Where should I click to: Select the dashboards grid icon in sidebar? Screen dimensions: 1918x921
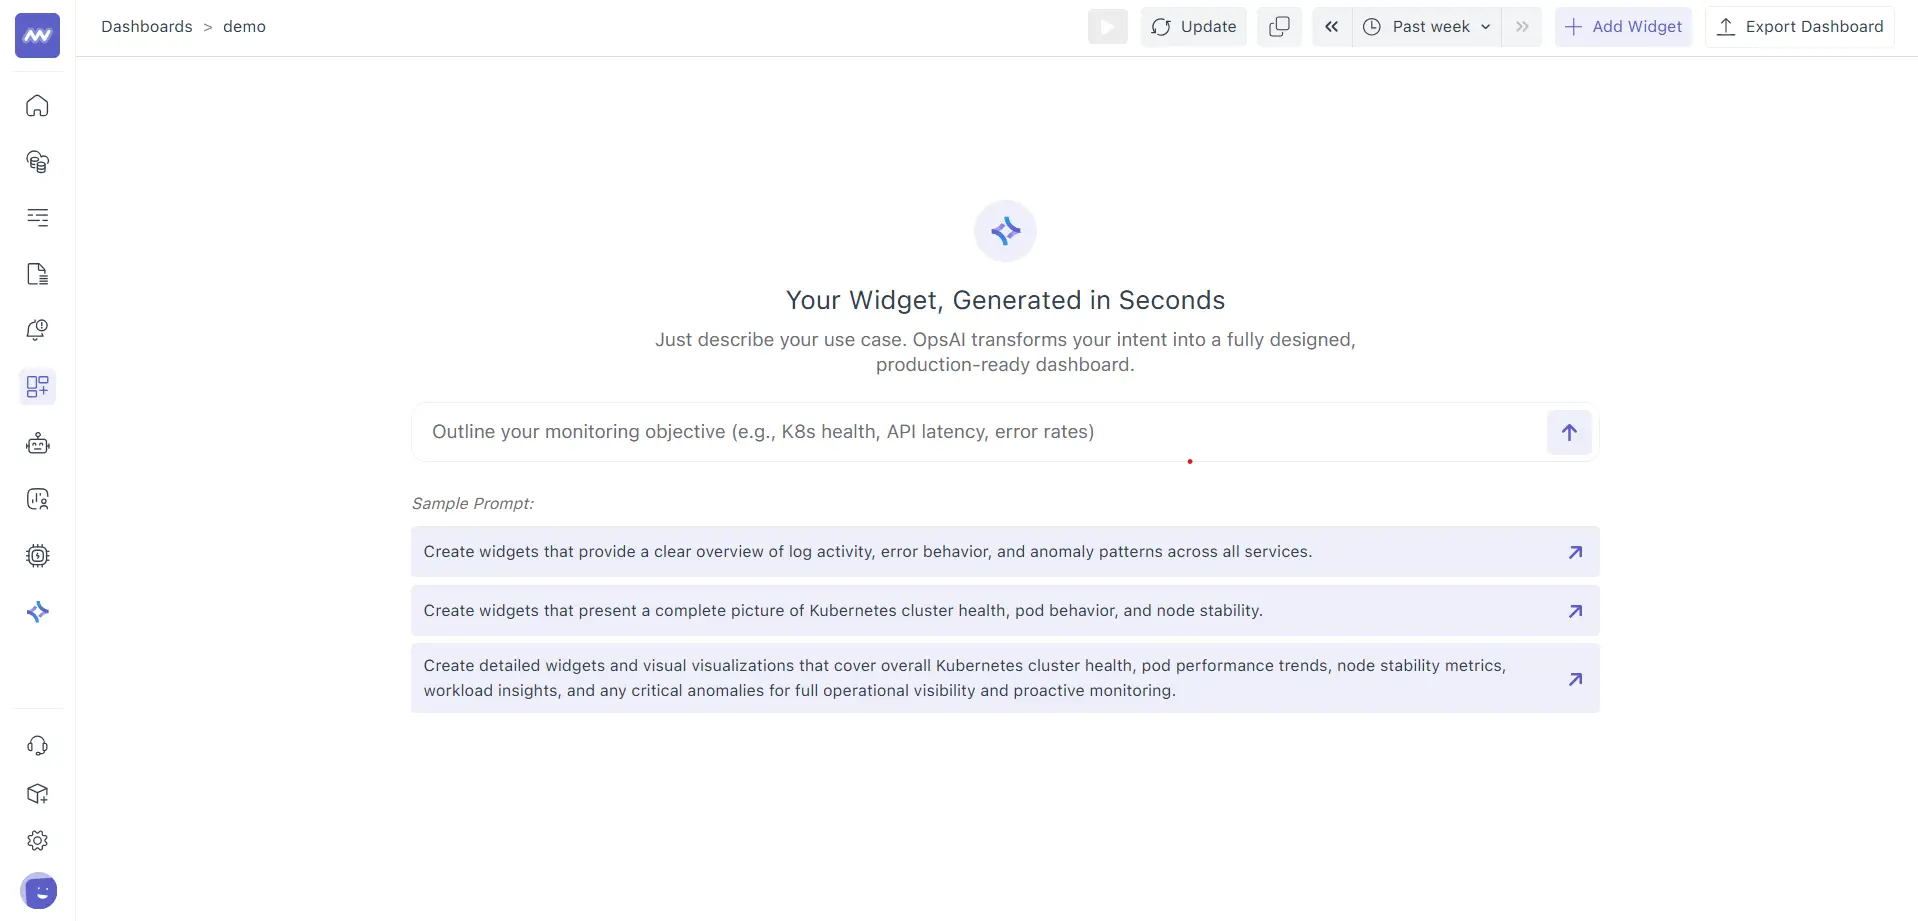coord(37,387)
